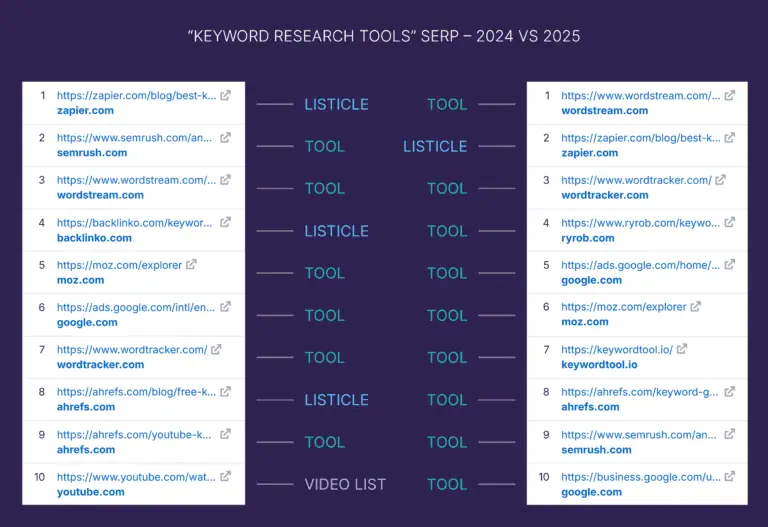The width and height of the screenshot is (768, 527).
Task: Open the ads.google.com/intl/en URL link
Action: [x=136, y=308]
